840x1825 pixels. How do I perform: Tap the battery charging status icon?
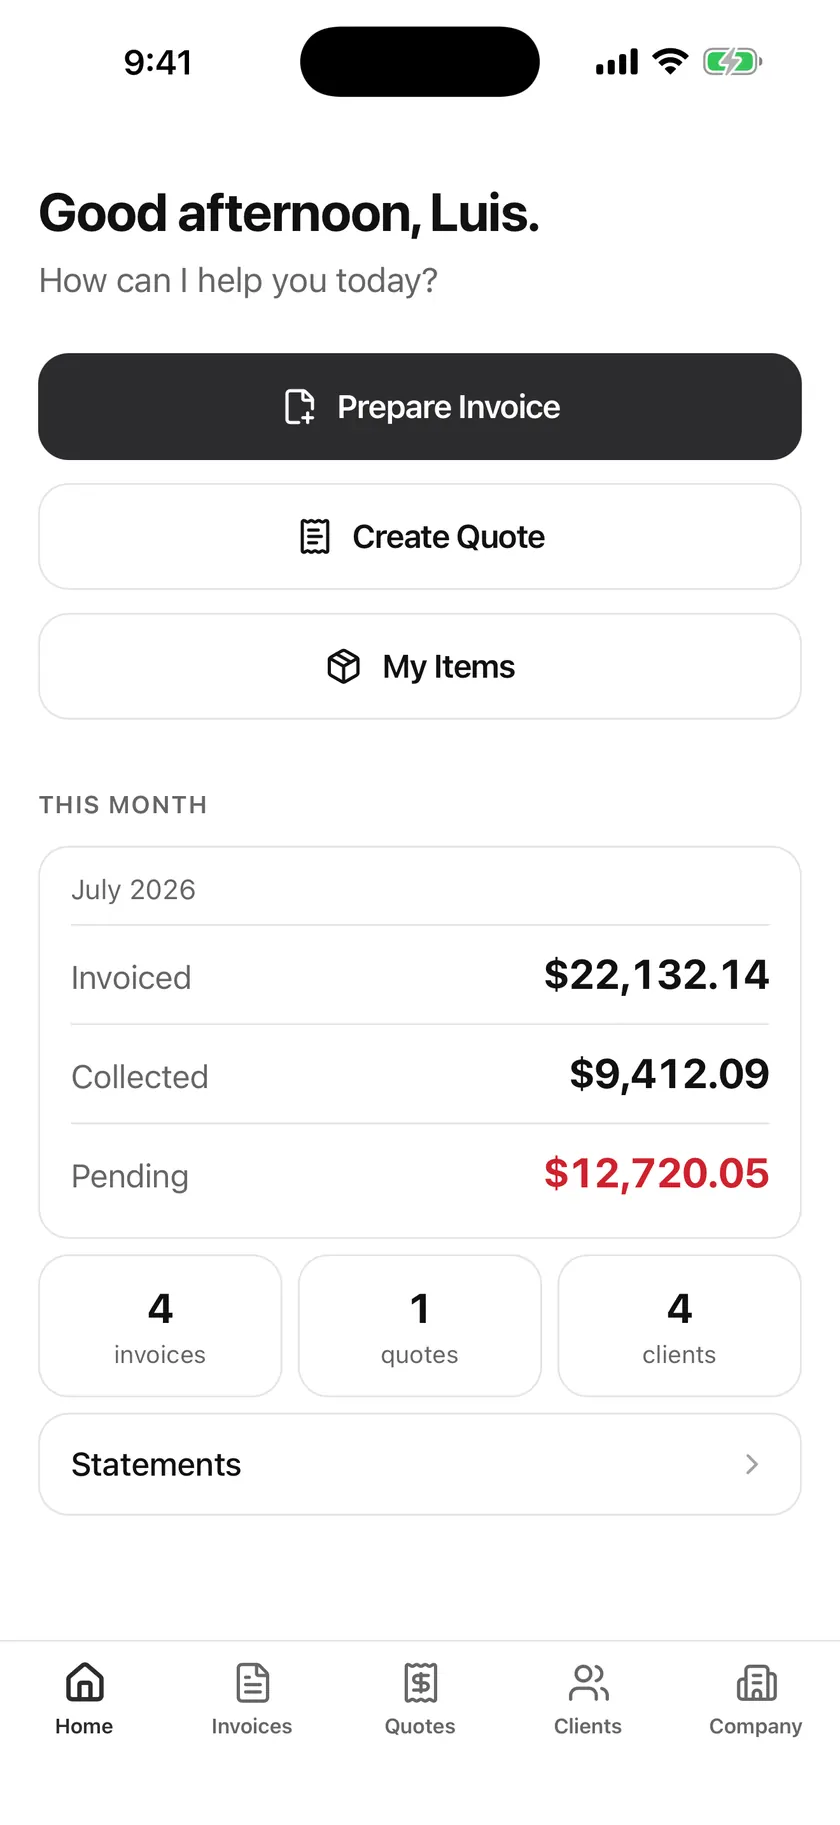click(x=733, y=62)
